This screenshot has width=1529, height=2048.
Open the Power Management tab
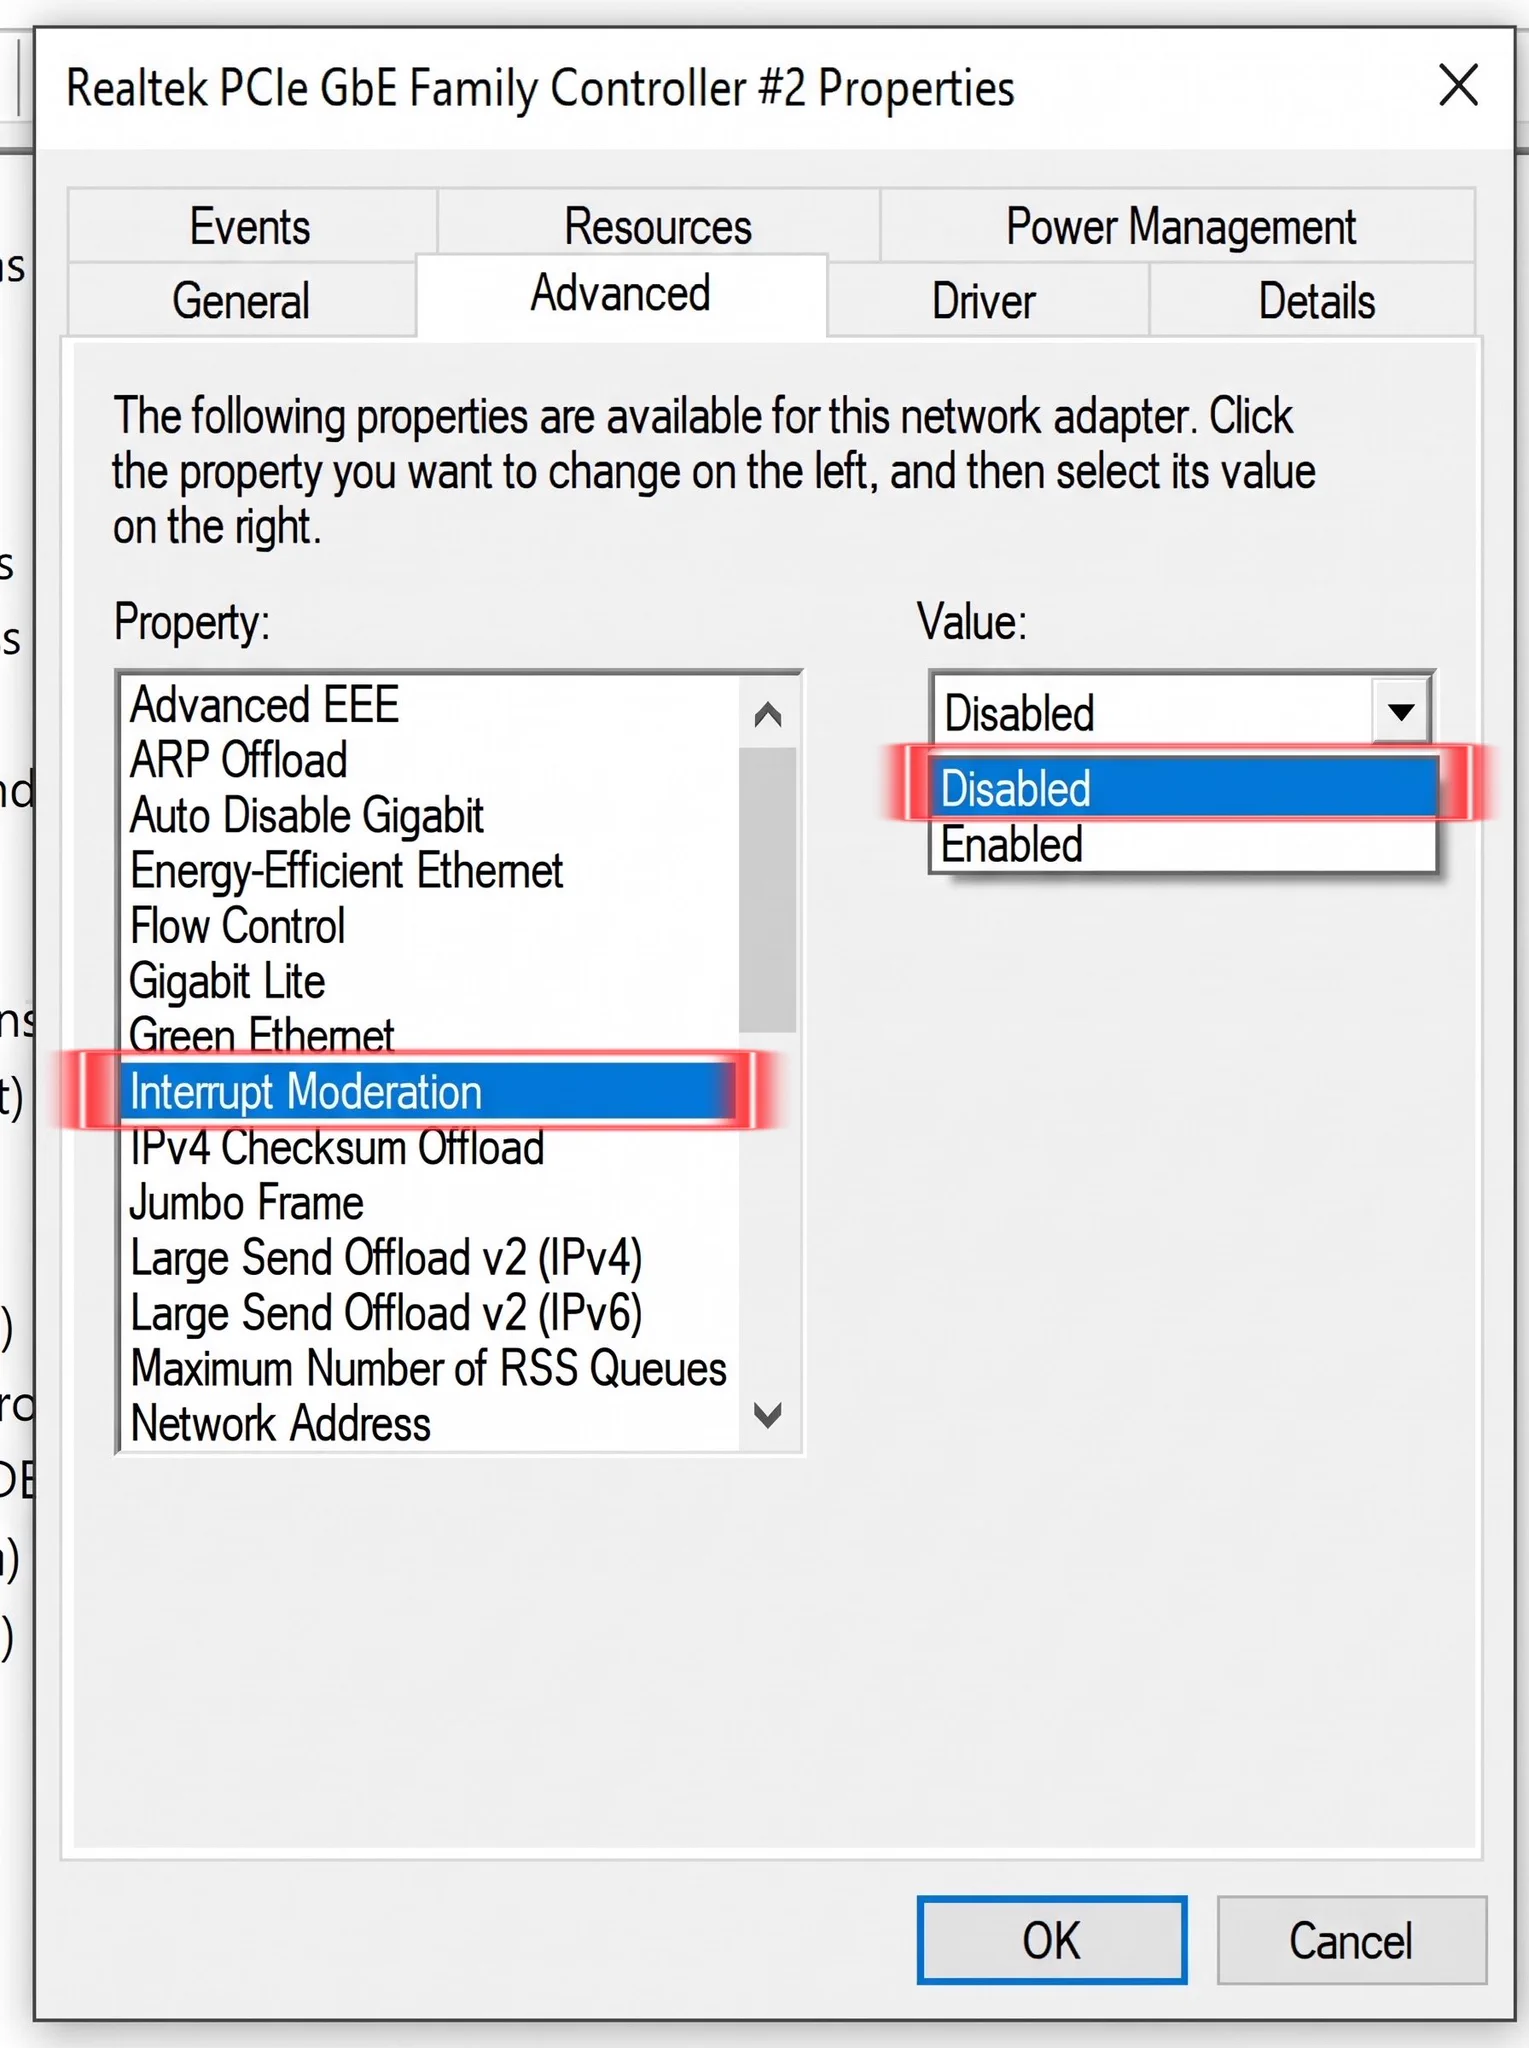coord(1180,226)
